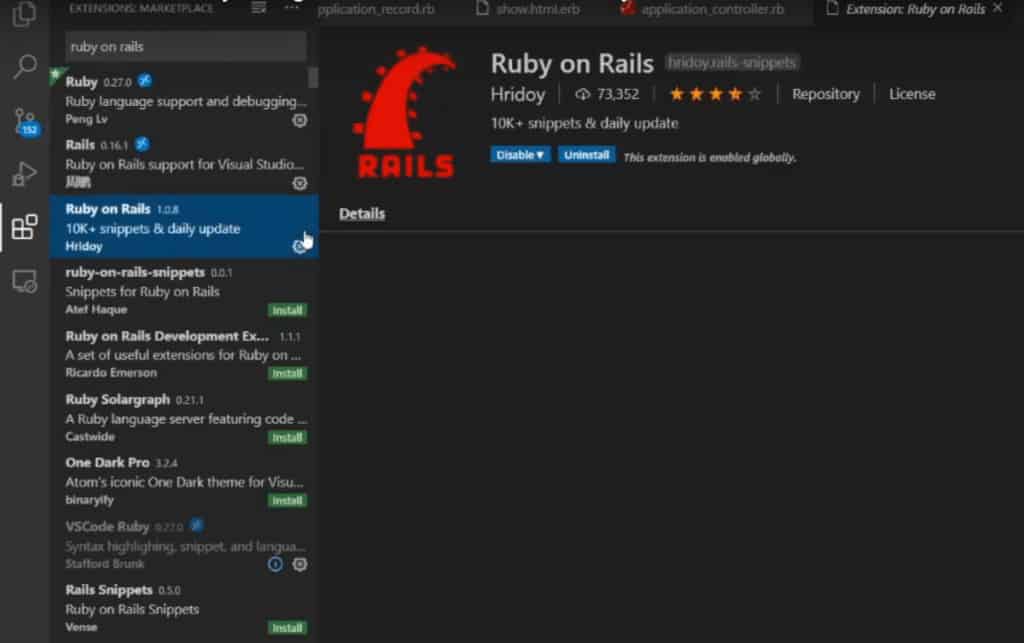Click the info icon on VSCode Ruby row
Screen dimensions: 1024x643
pos(276,564)
